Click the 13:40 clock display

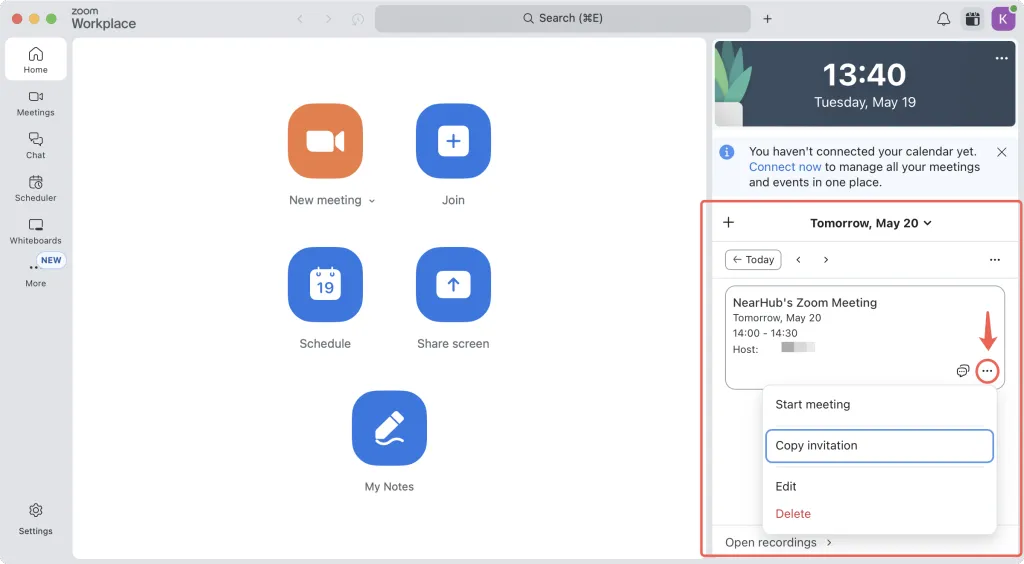(864, 74)
